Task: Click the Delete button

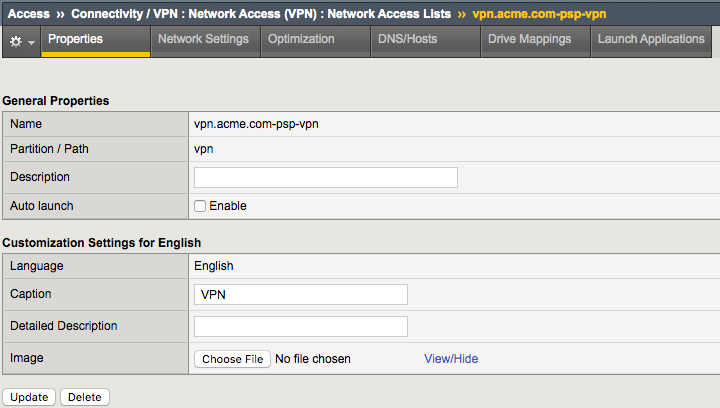Action: [x=84, y=397]
